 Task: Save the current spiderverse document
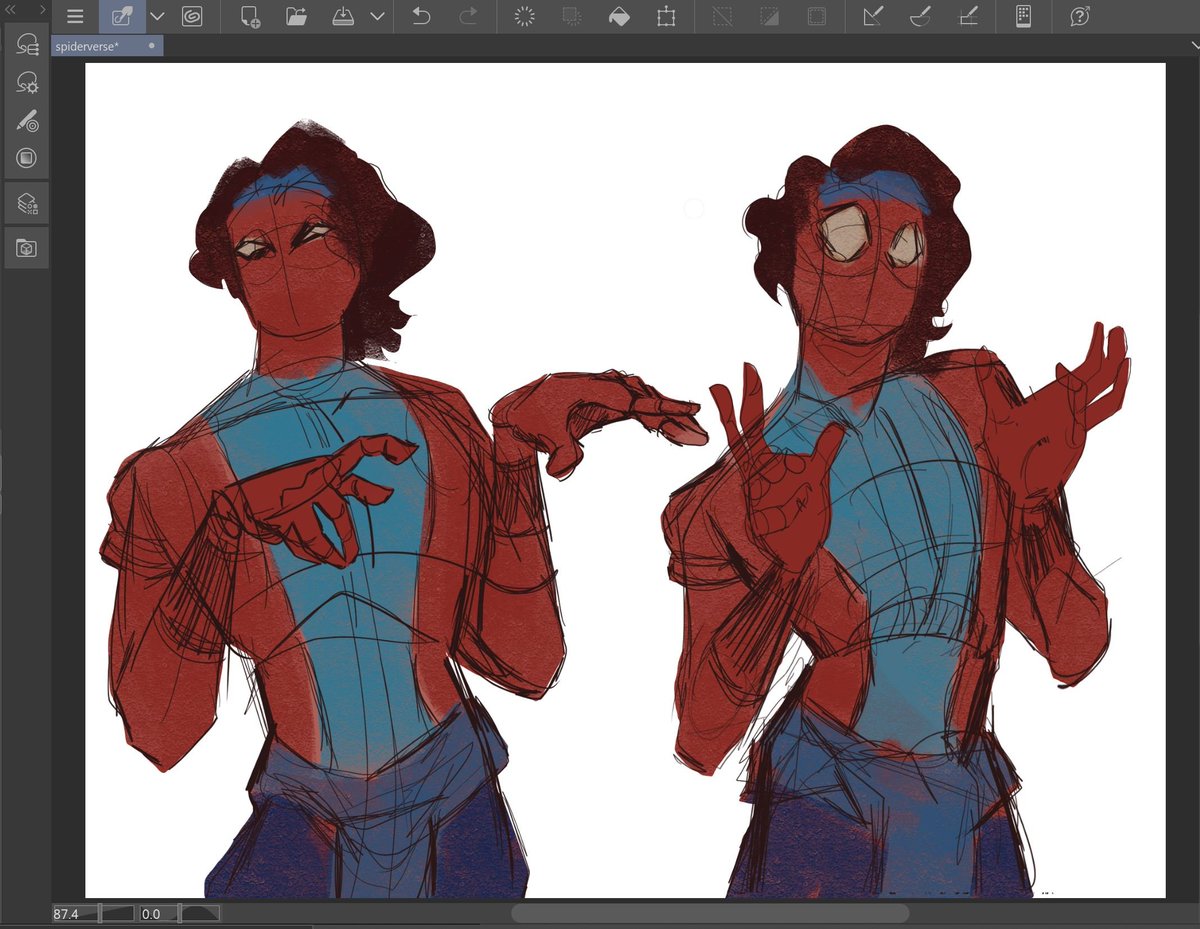pos(343,16)
